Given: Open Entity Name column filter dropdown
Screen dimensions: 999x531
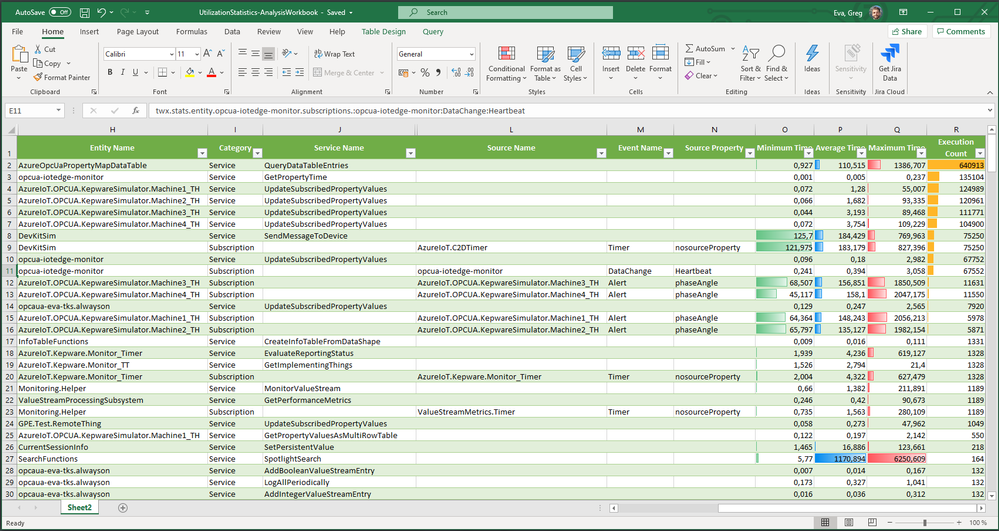Looking at the screenshot, I should (202, 154).
